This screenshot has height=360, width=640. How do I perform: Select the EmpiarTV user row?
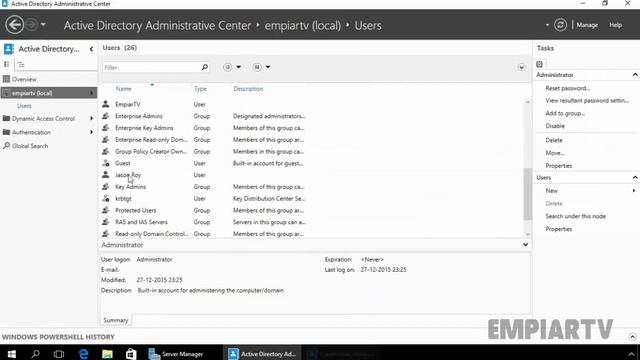pos(312,104)
